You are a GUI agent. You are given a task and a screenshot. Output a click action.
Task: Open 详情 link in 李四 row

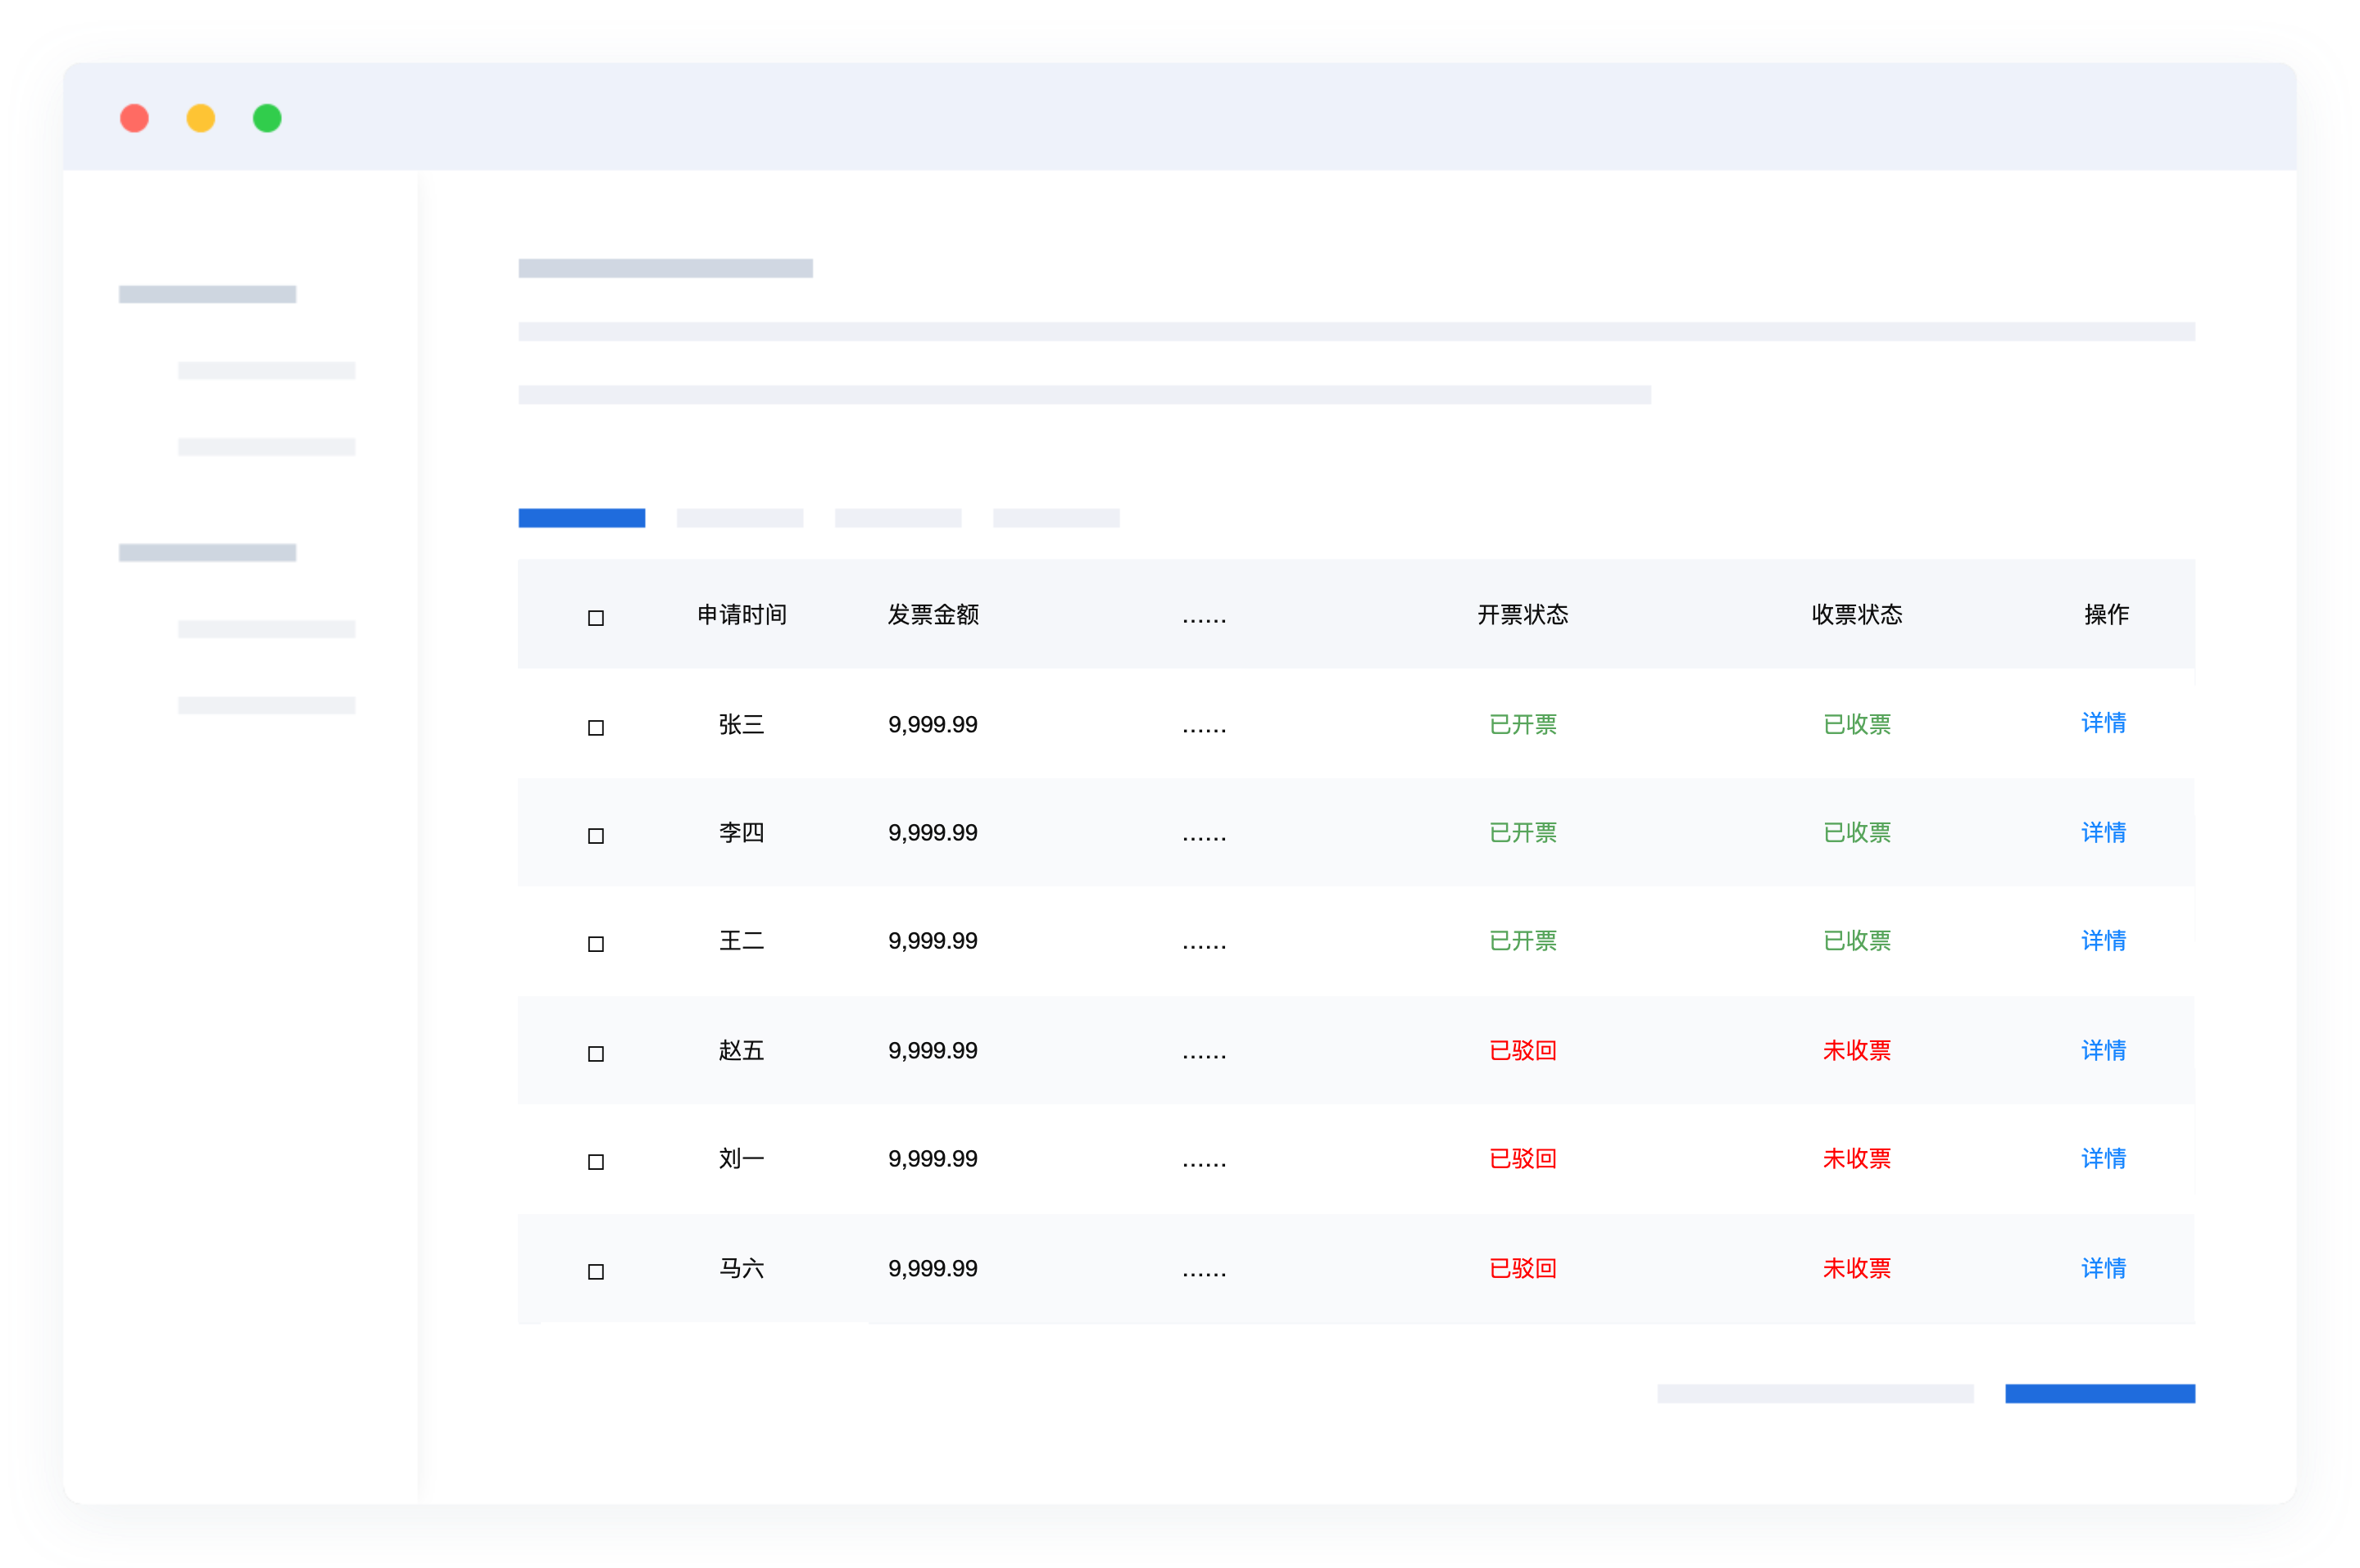click(x=2103, y=832)
